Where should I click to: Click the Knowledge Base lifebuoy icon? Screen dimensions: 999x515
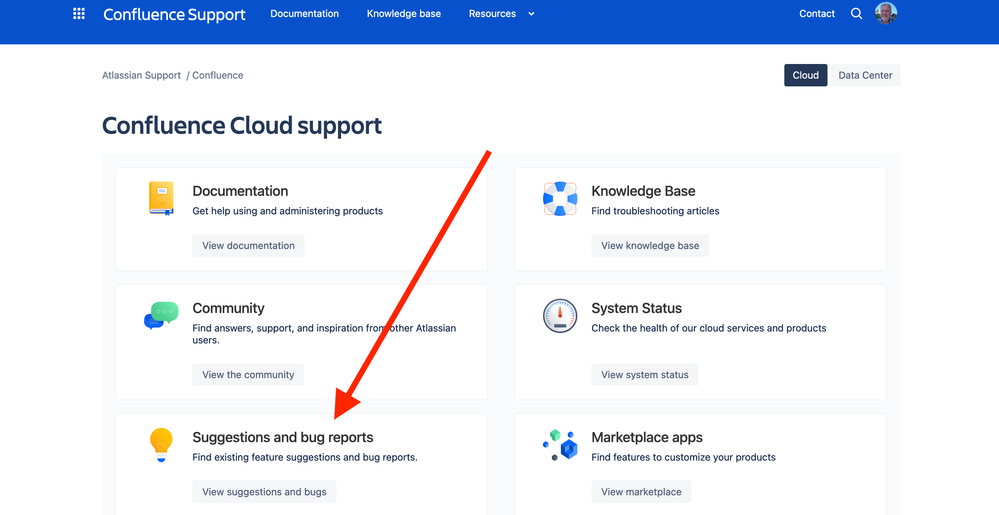(560, 198)
